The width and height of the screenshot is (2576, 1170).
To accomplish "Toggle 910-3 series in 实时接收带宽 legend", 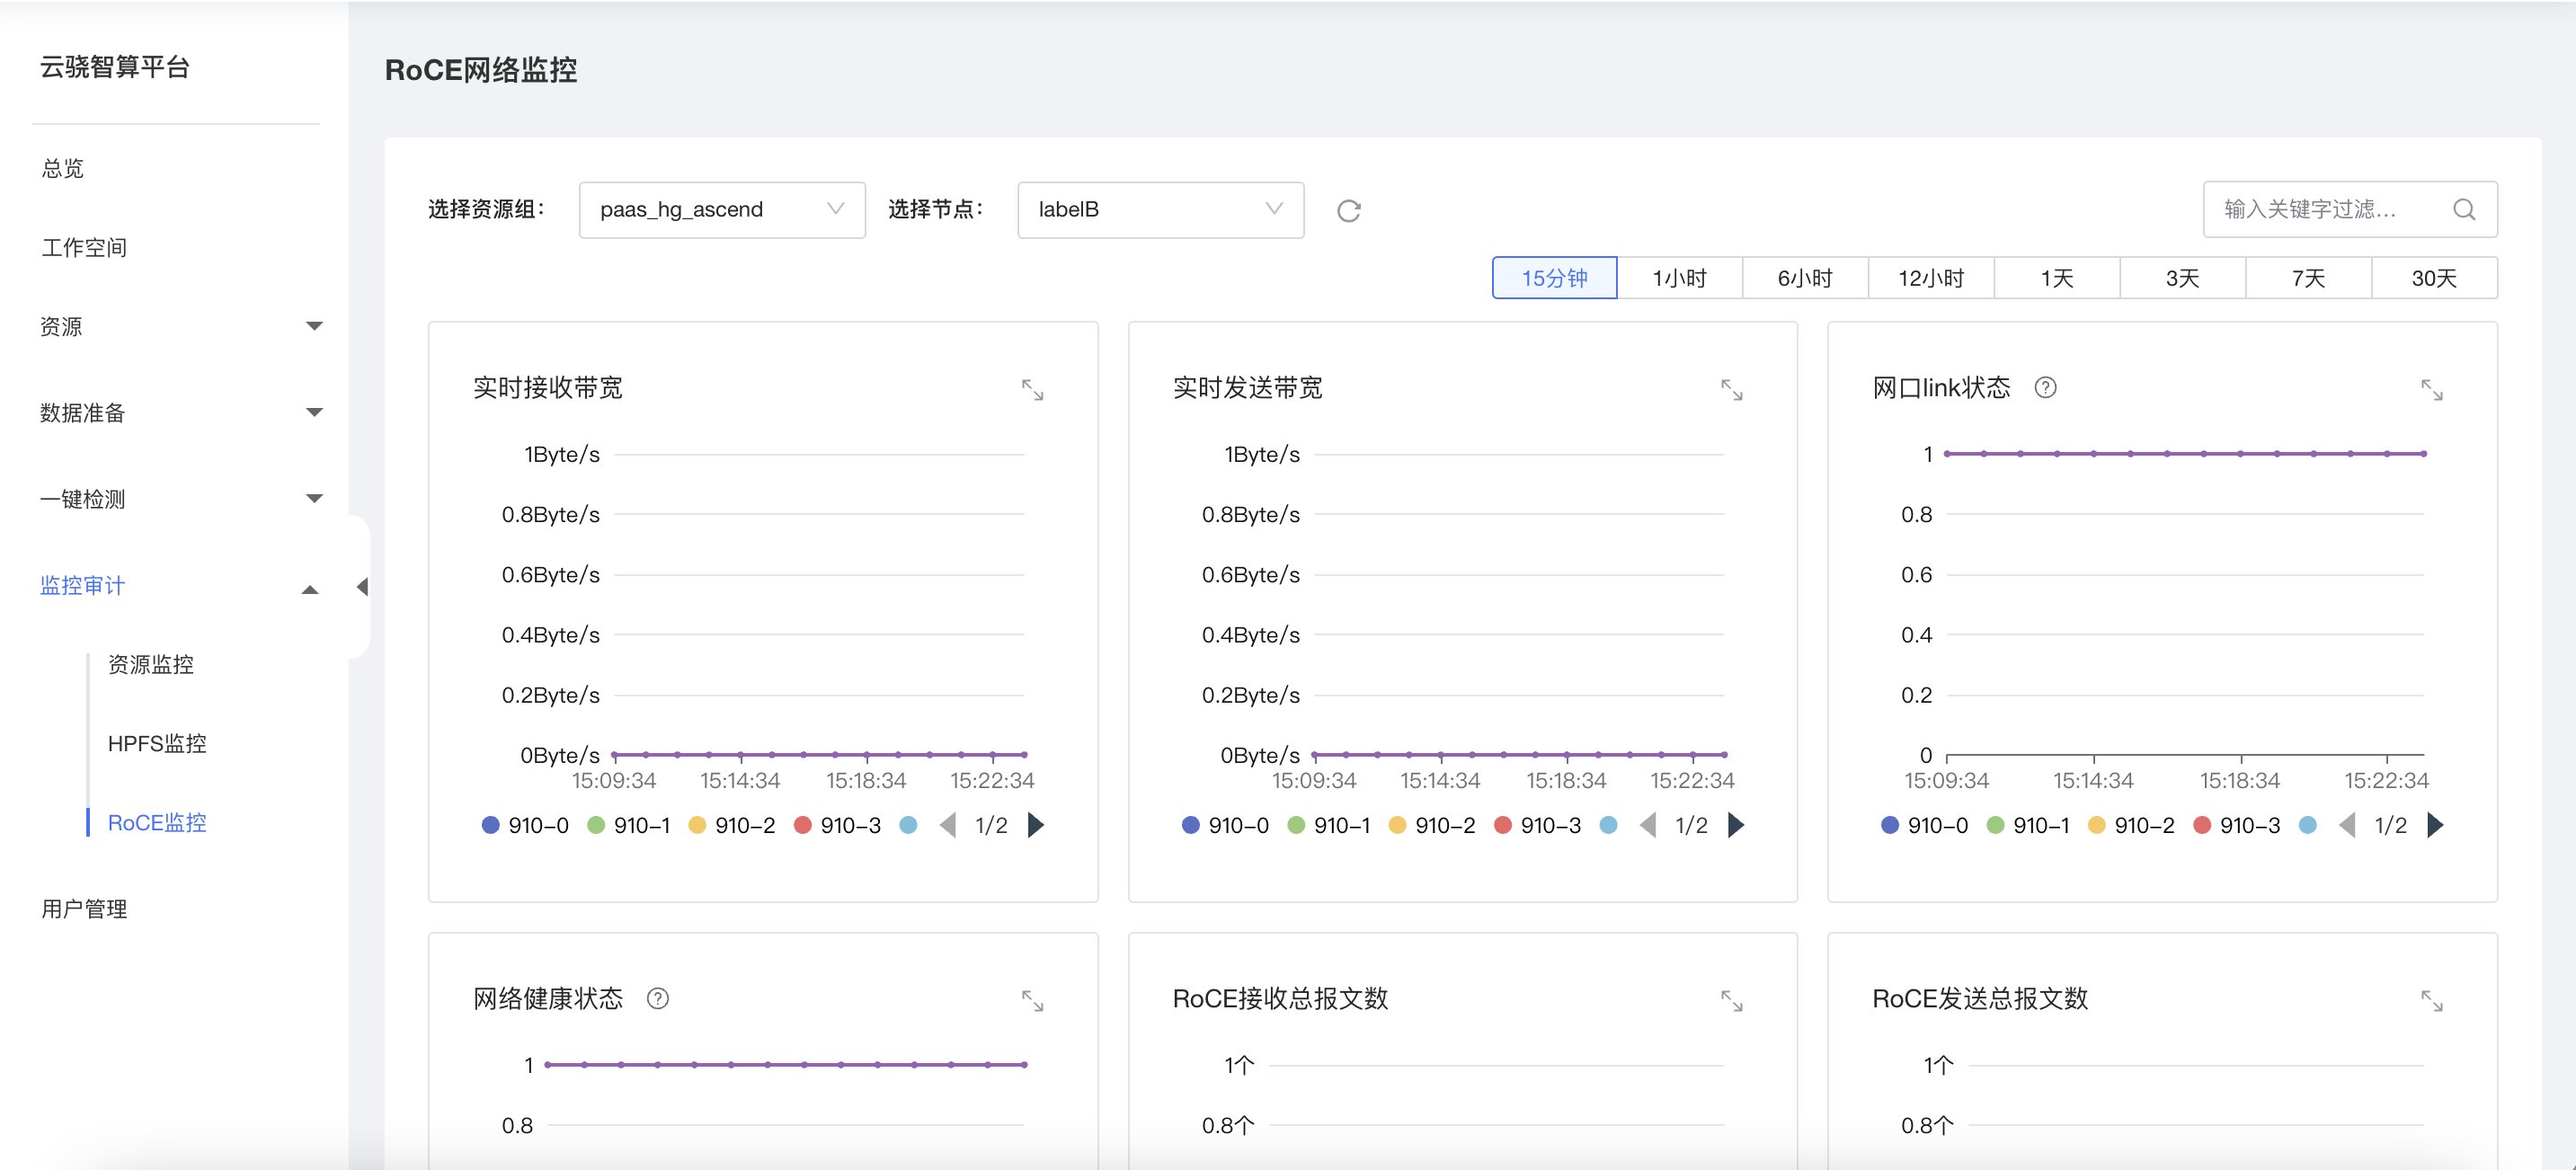I will pyautogui.click(x=838, y=825).
